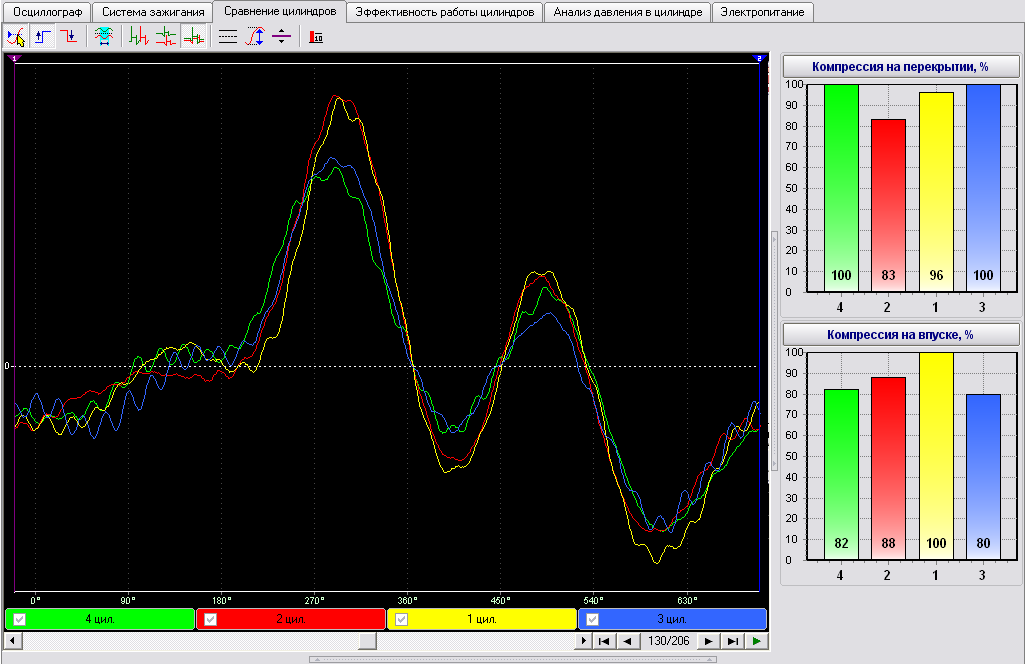
Task: Click the red bar chart icon
Action: click(316, 37)
